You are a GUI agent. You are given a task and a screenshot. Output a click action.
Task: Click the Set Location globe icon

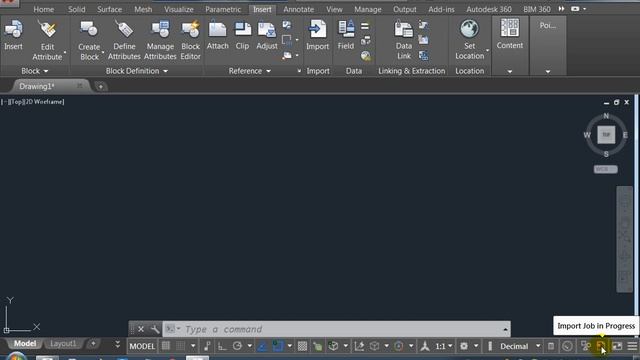469,29
